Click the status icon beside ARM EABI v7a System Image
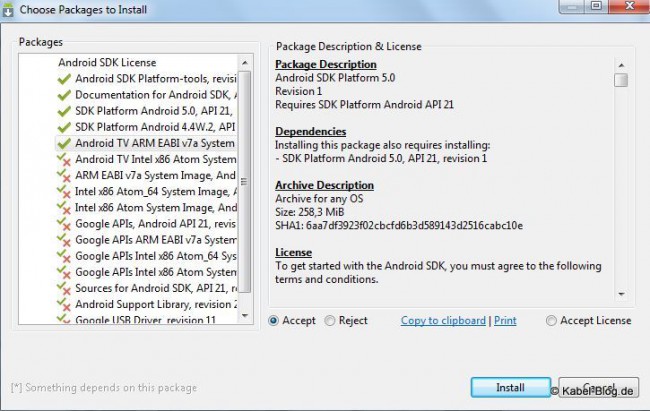 64,176
